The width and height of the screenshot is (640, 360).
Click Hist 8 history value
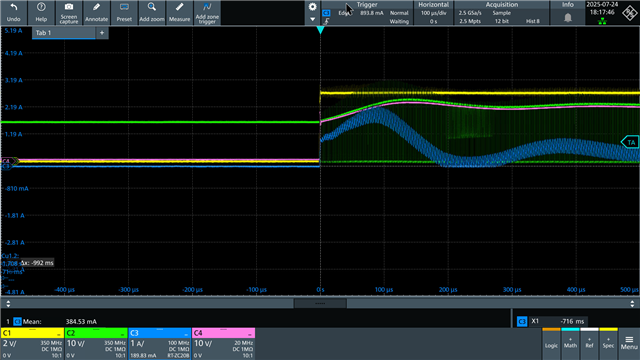click(x=533, y=21)
